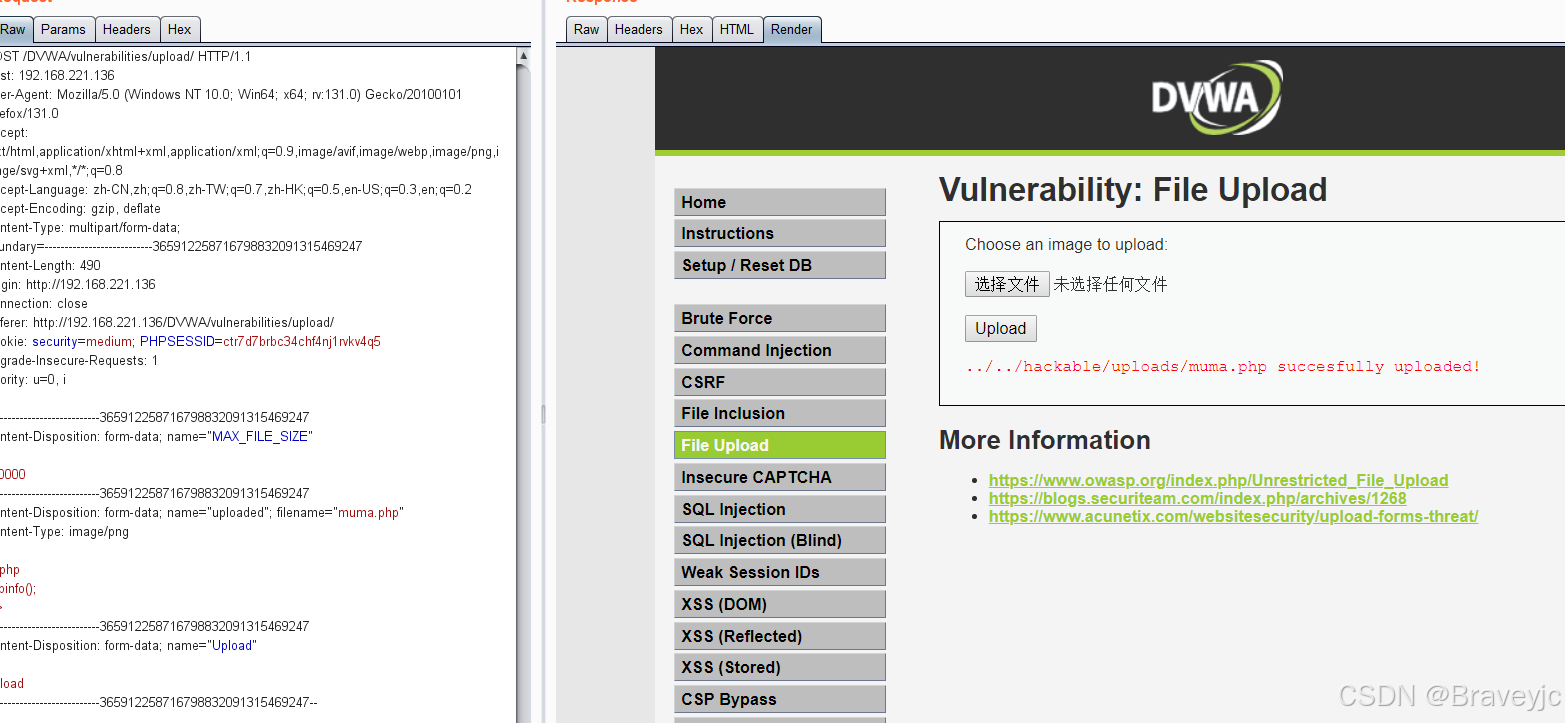Switch to the response Raw tab
Image resolution: width=1565 pixels, height=723 pixels.
click(x=586, y=29)
